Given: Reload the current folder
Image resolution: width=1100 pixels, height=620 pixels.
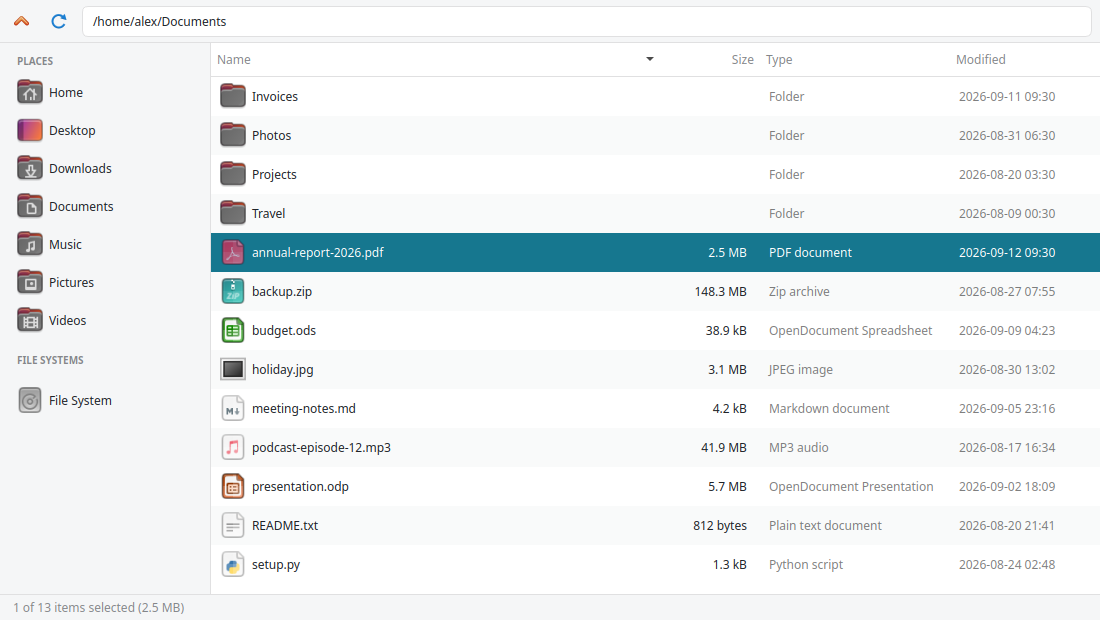Looking at the screenshot, I should [x=59, y=21].
